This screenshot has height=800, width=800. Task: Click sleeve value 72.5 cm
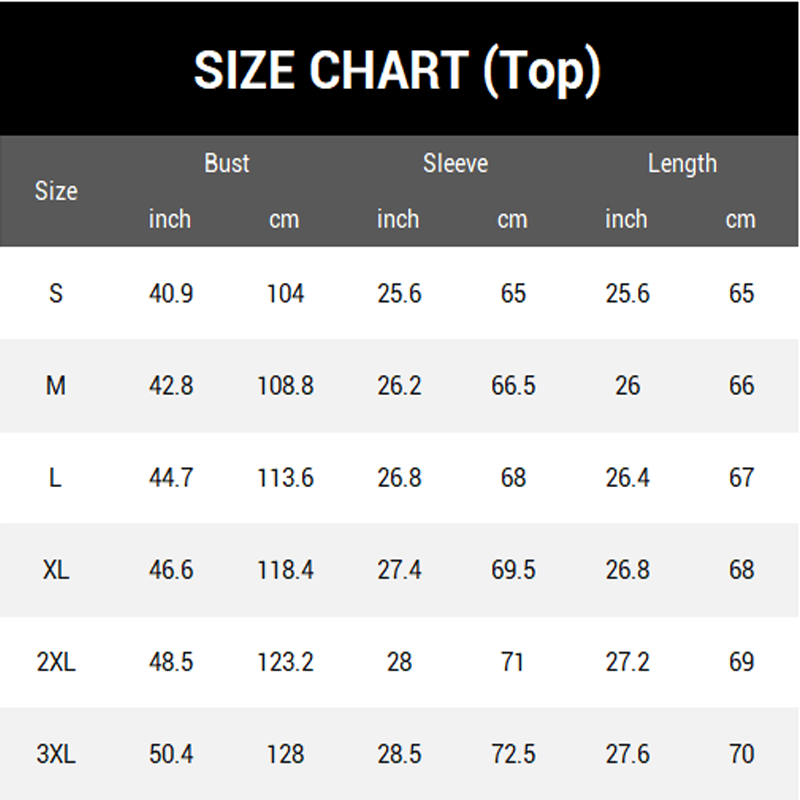click(x=513, y=754)
